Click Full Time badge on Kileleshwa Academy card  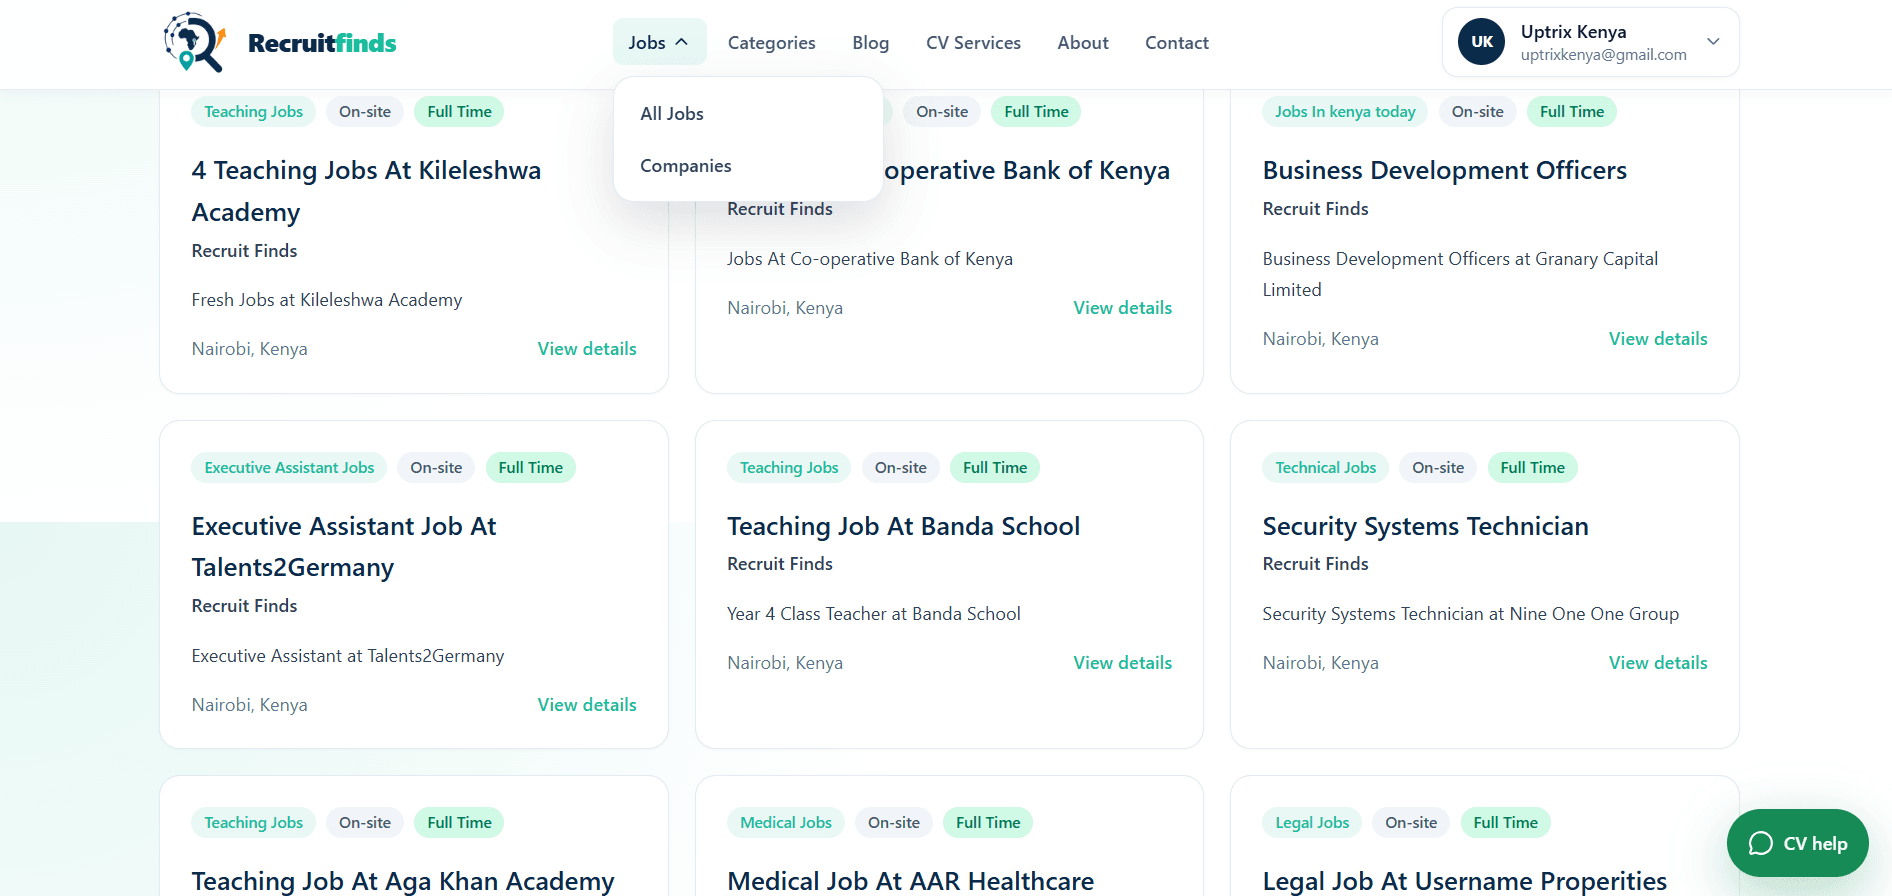coord(459,112)
